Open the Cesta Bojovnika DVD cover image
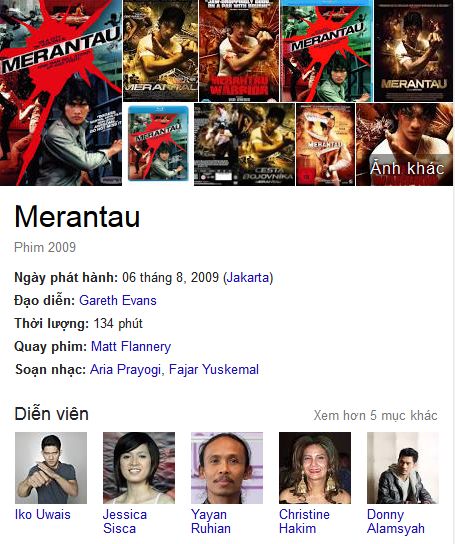 pos(244,144)
